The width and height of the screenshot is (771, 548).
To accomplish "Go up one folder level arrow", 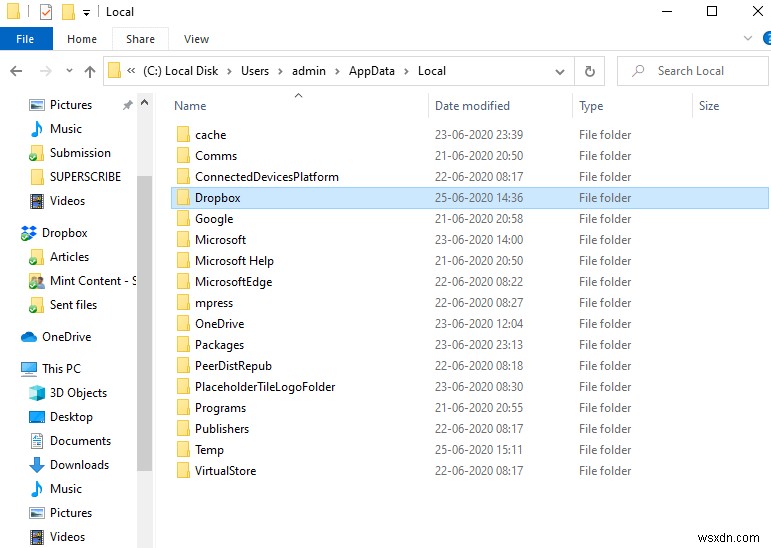I will [89, 71].
